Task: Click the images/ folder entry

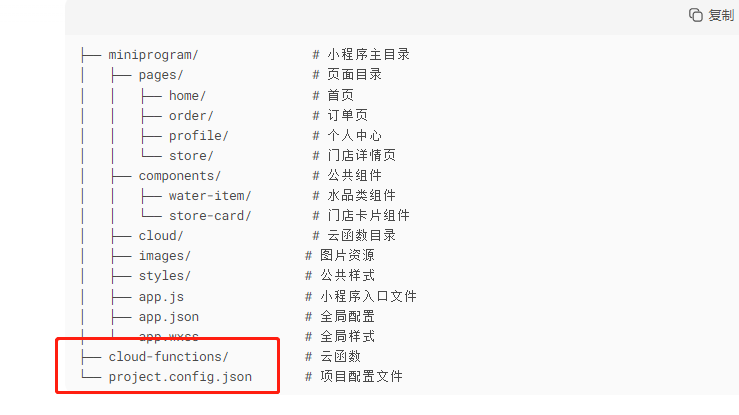Action: coord(164,256)
